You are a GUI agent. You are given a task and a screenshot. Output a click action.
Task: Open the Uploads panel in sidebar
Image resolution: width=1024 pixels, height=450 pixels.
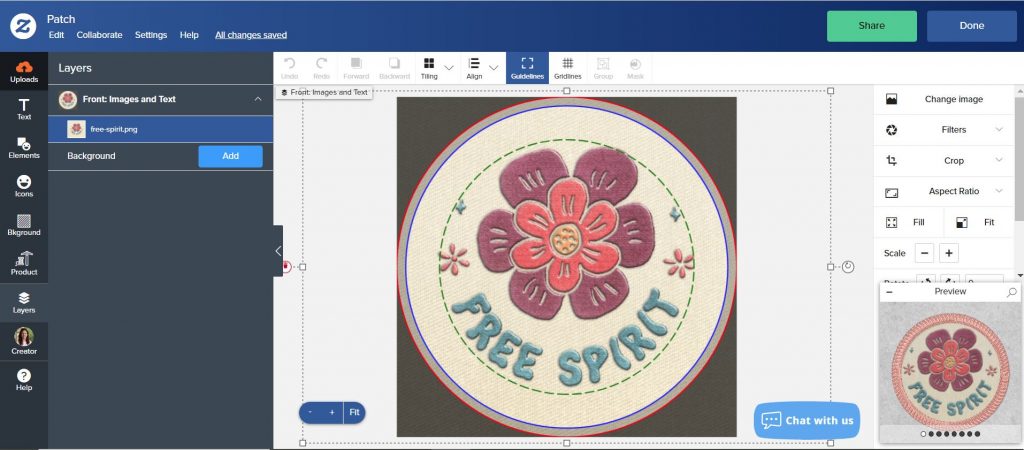23,71
